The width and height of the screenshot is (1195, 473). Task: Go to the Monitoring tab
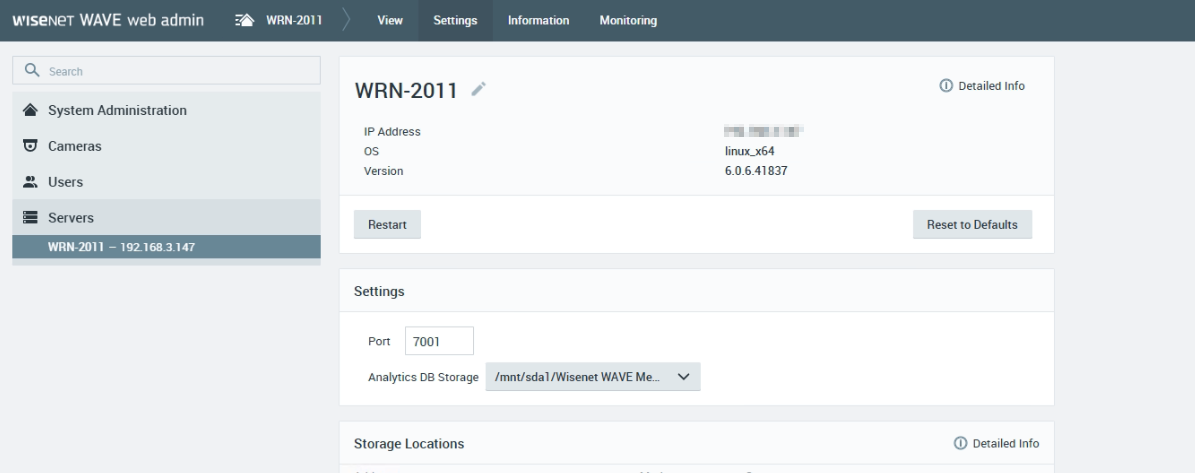[628, 21]
